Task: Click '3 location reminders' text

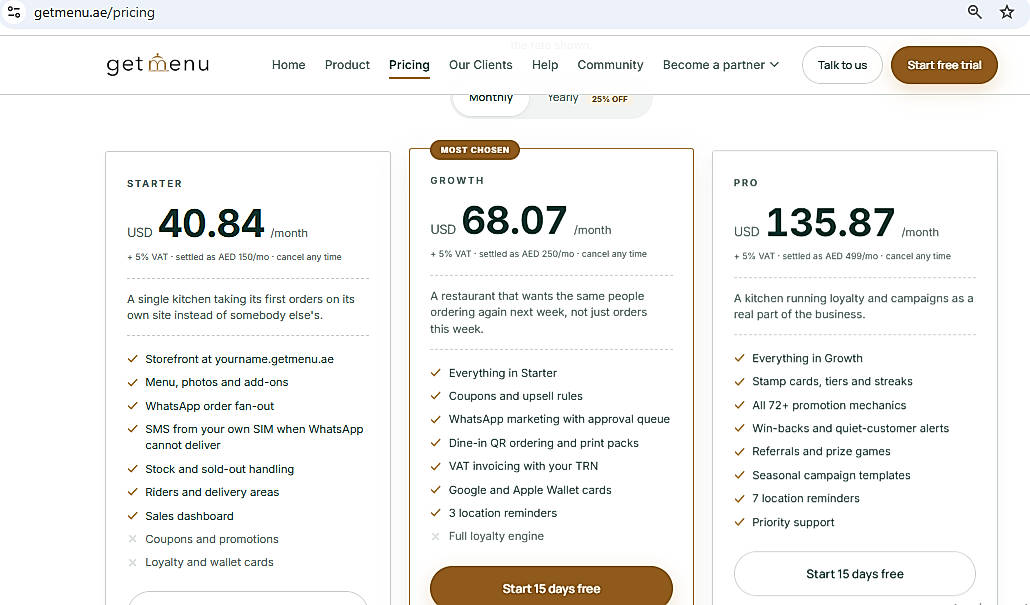Action: pyautogui.click(x=503, y=513)
